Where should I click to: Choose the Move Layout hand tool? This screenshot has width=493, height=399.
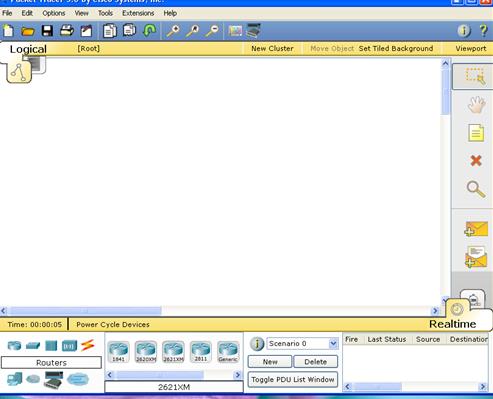pos(476,104)
